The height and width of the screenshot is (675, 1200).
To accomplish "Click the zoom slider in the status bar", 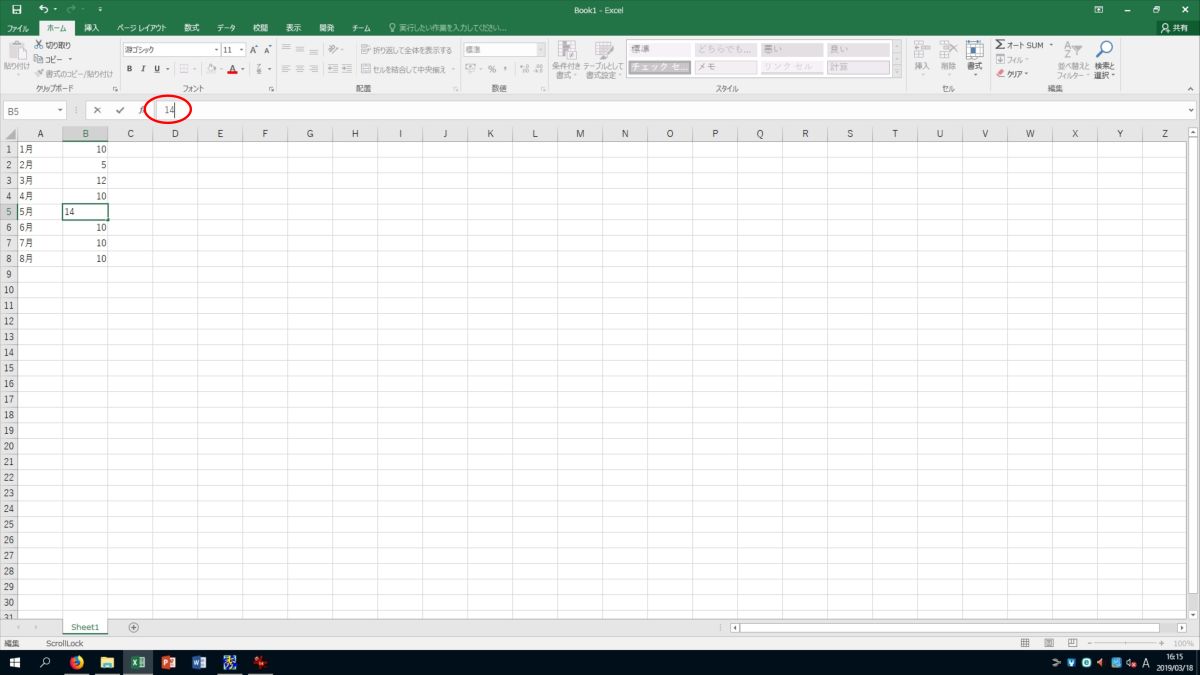I will coord(1126,643).
